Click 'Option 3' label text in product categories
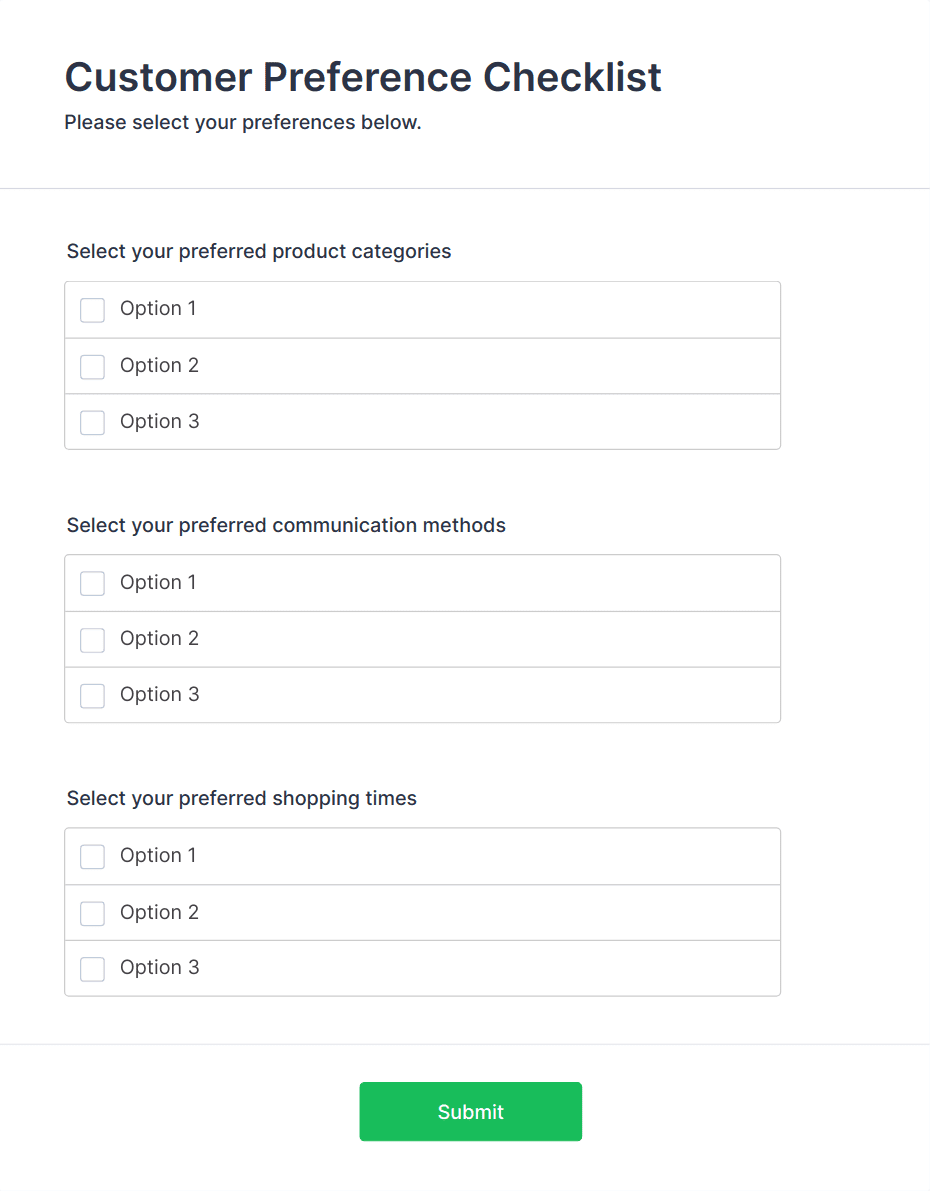The height and width of the screenshot is (1191, 930). pos(159,421)
